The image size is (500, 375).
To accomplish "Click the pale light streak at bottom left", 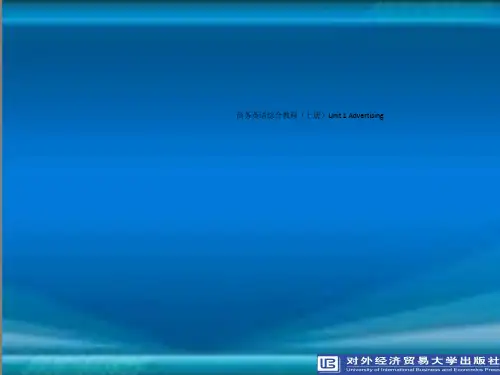I will pos(50,337).
